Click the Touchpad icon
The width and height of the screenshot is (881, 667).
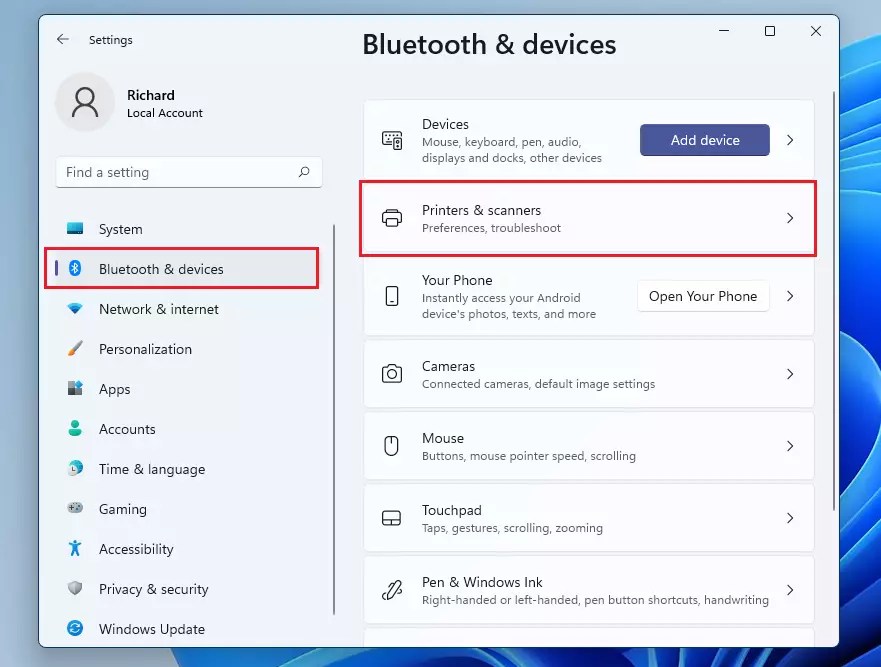391,518
